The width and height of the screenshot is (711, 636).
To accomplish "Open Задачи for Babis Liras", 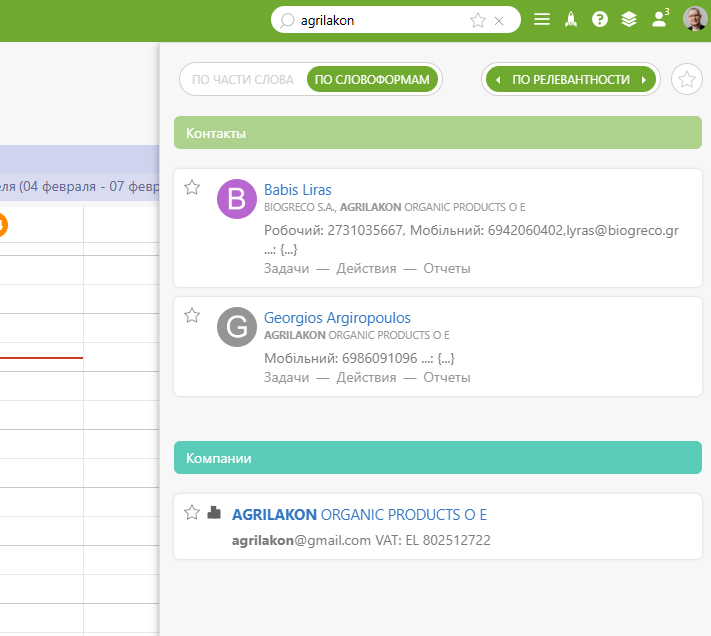I will click(x=287, y=268).
